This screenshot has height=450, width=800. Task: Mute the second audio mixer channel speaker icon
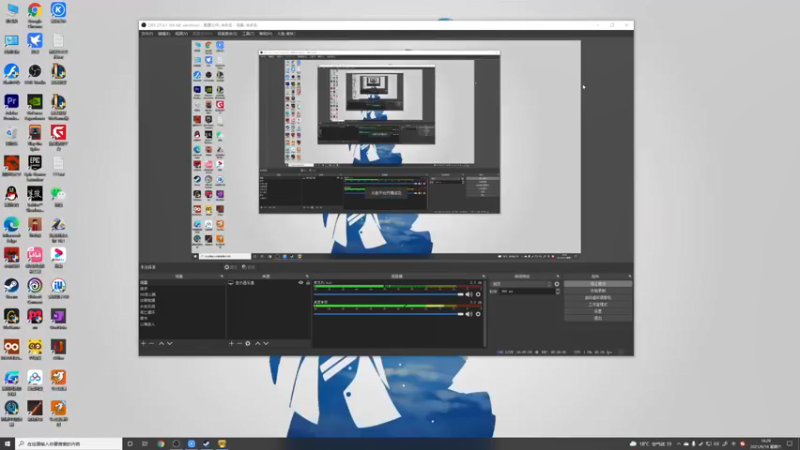coord(469,314)
